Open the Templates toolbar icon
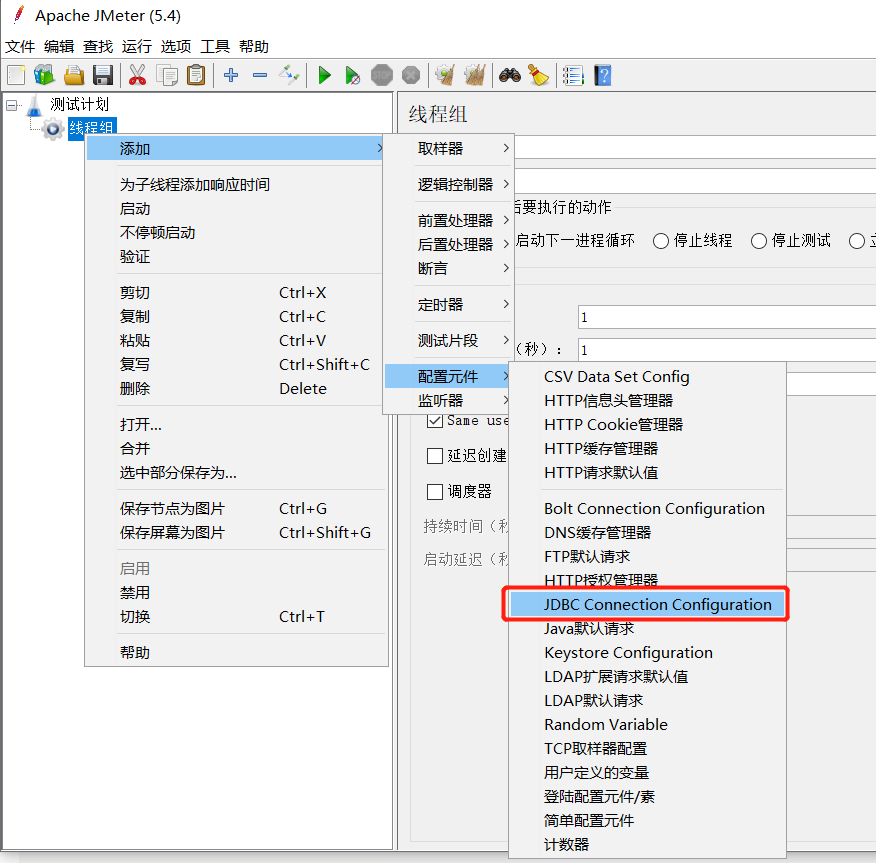 pyautogui.click(x=44, y=75)
